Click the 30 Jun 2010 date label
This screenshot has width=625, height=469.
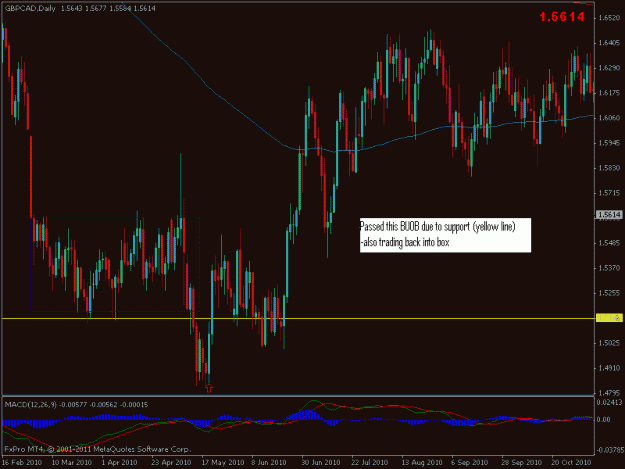point(321,462)
